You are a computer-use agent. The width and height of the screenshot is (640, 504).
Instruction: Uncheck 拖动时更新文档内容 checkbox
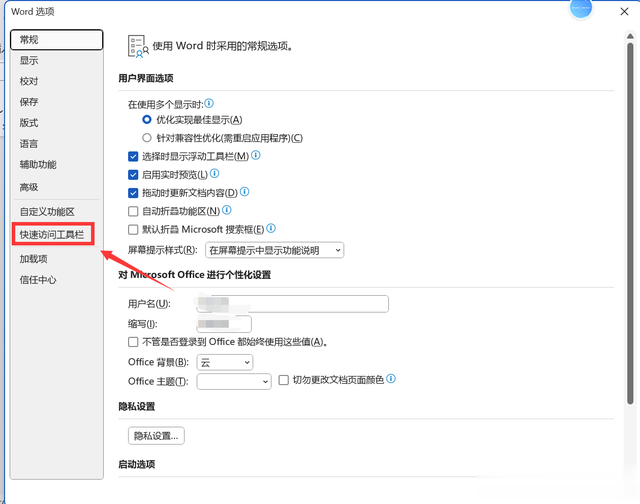click(x=133, y=193)
